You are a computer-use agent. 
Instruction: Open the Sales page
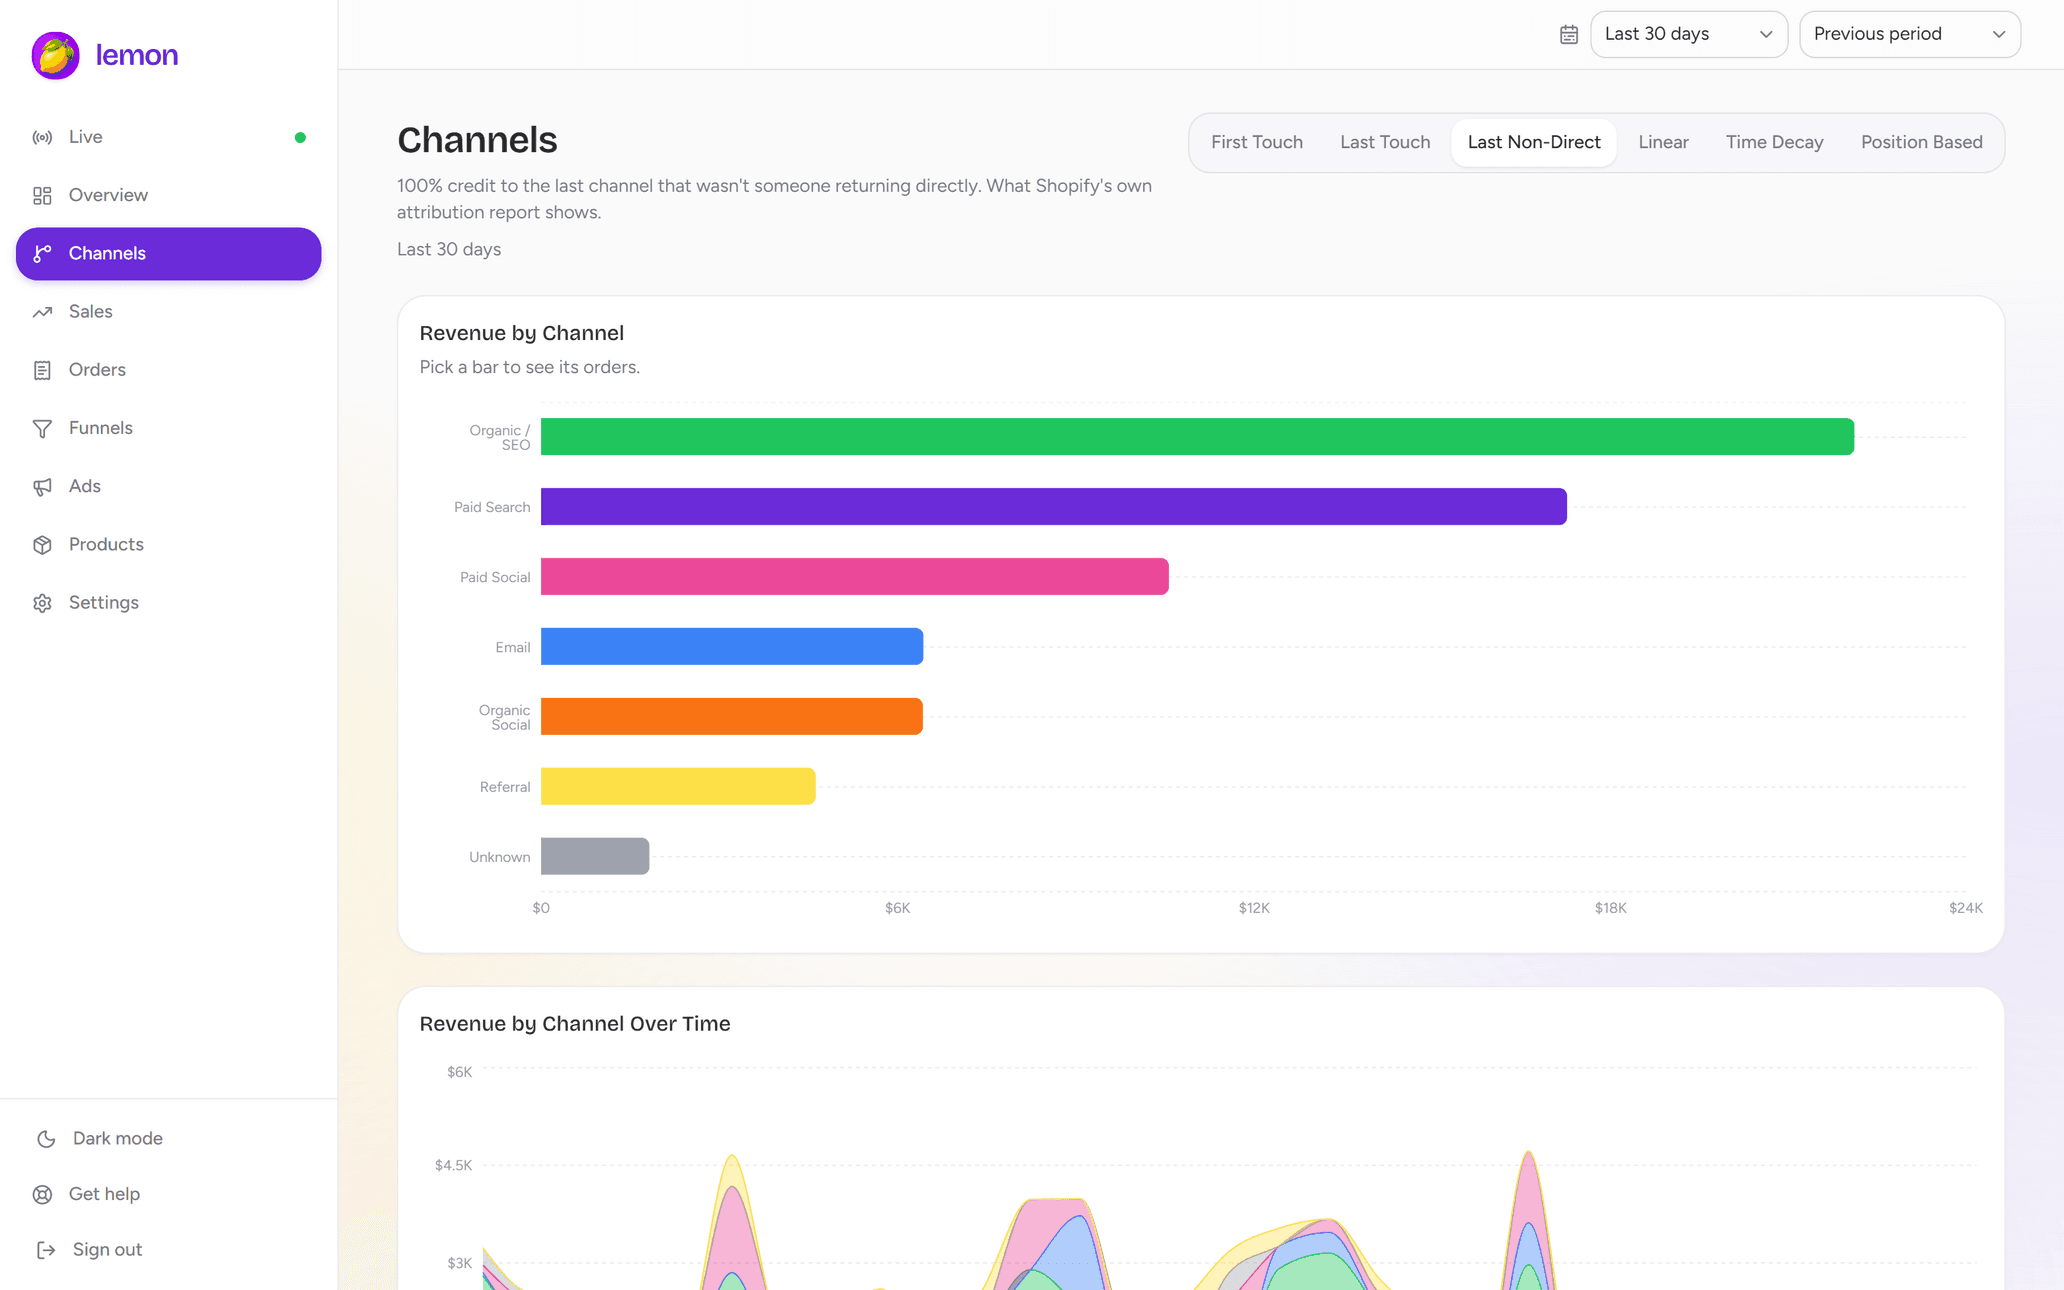tap(168, 312)
